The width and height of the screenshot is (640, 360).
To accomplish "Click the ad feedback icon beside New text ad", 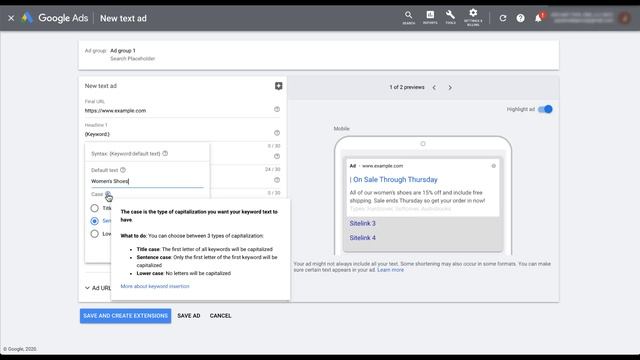I will click(x=278, y=86).
